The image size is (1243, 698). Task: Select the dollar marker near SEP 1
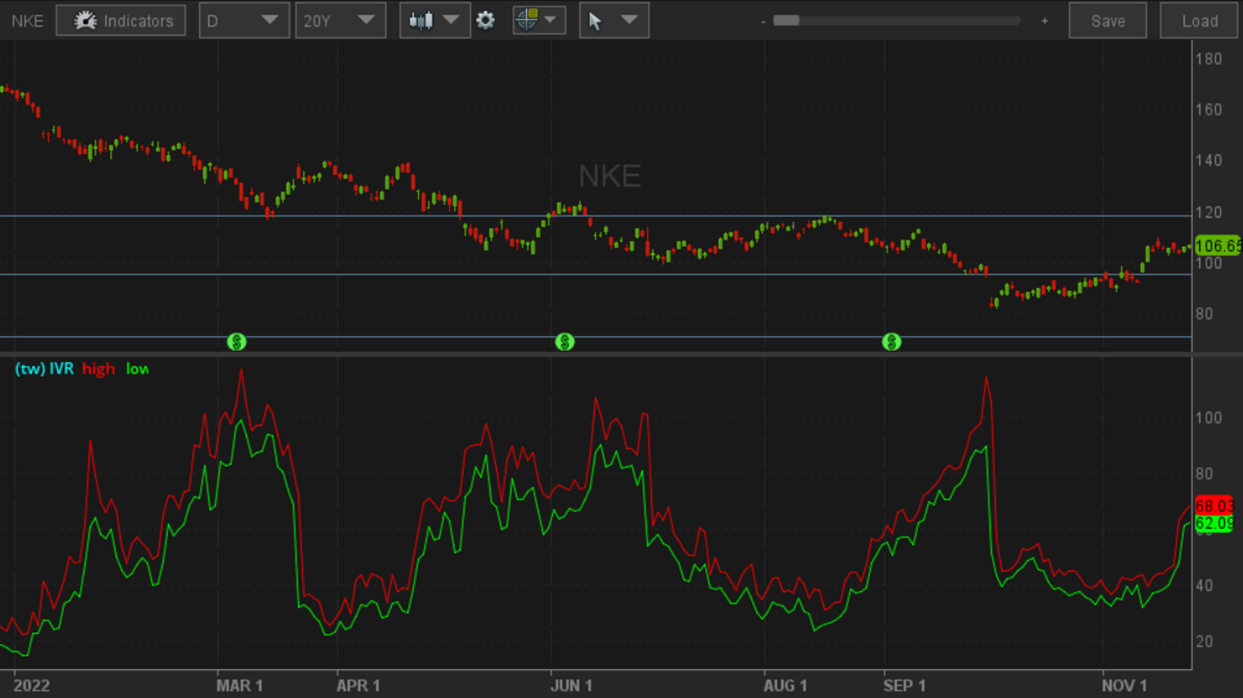tap(892, 342)
